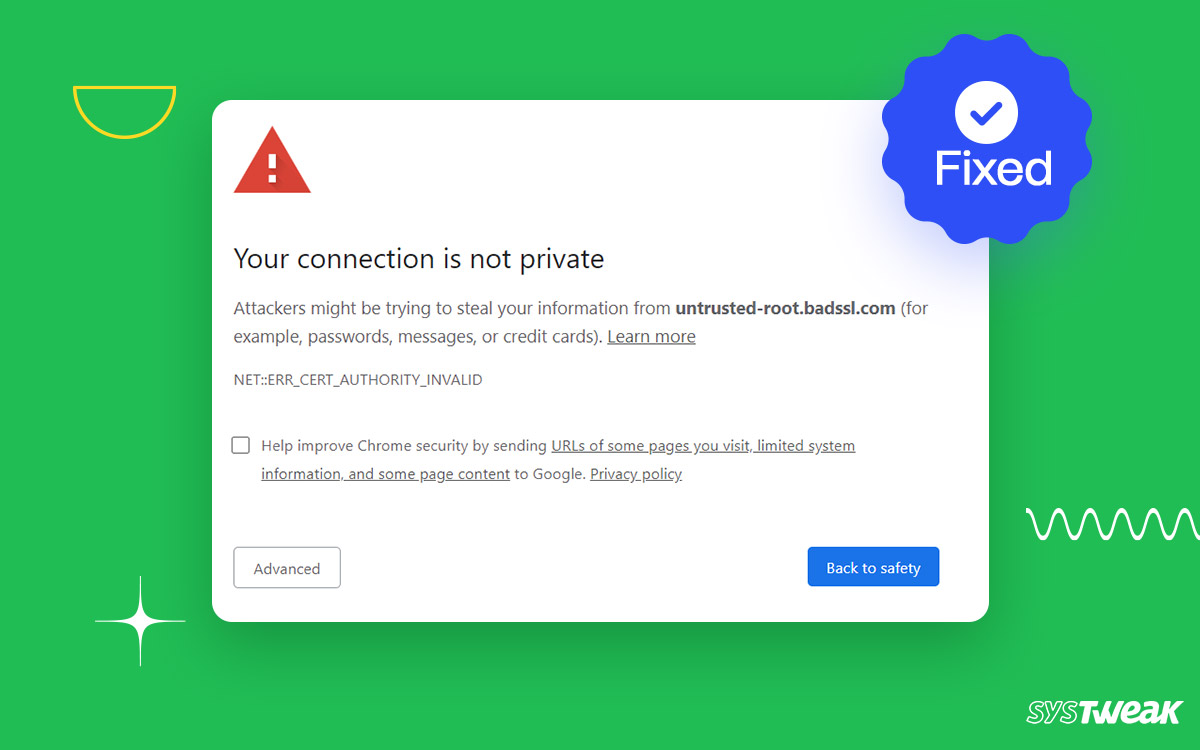Click the Back to safety button
The width and height of the screenshot is (1200, 750).
point(873,566)
